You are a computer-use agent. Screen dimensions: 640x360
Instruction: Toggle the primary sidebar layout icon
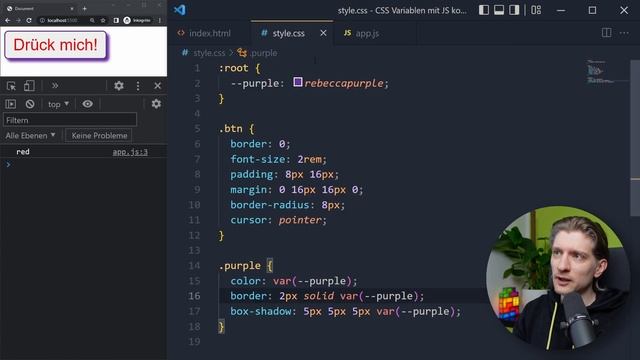tap(484, 10)
